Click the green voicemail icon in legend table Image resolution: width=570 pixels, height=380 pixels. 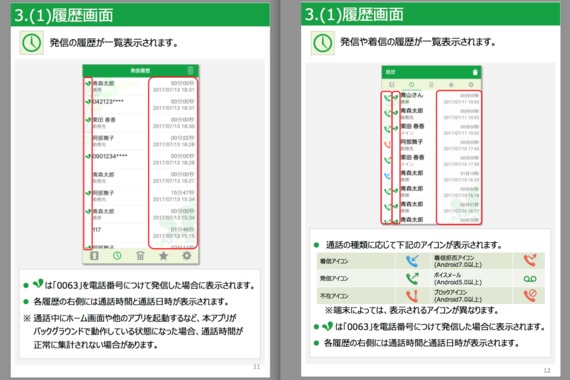coord(530,279)
